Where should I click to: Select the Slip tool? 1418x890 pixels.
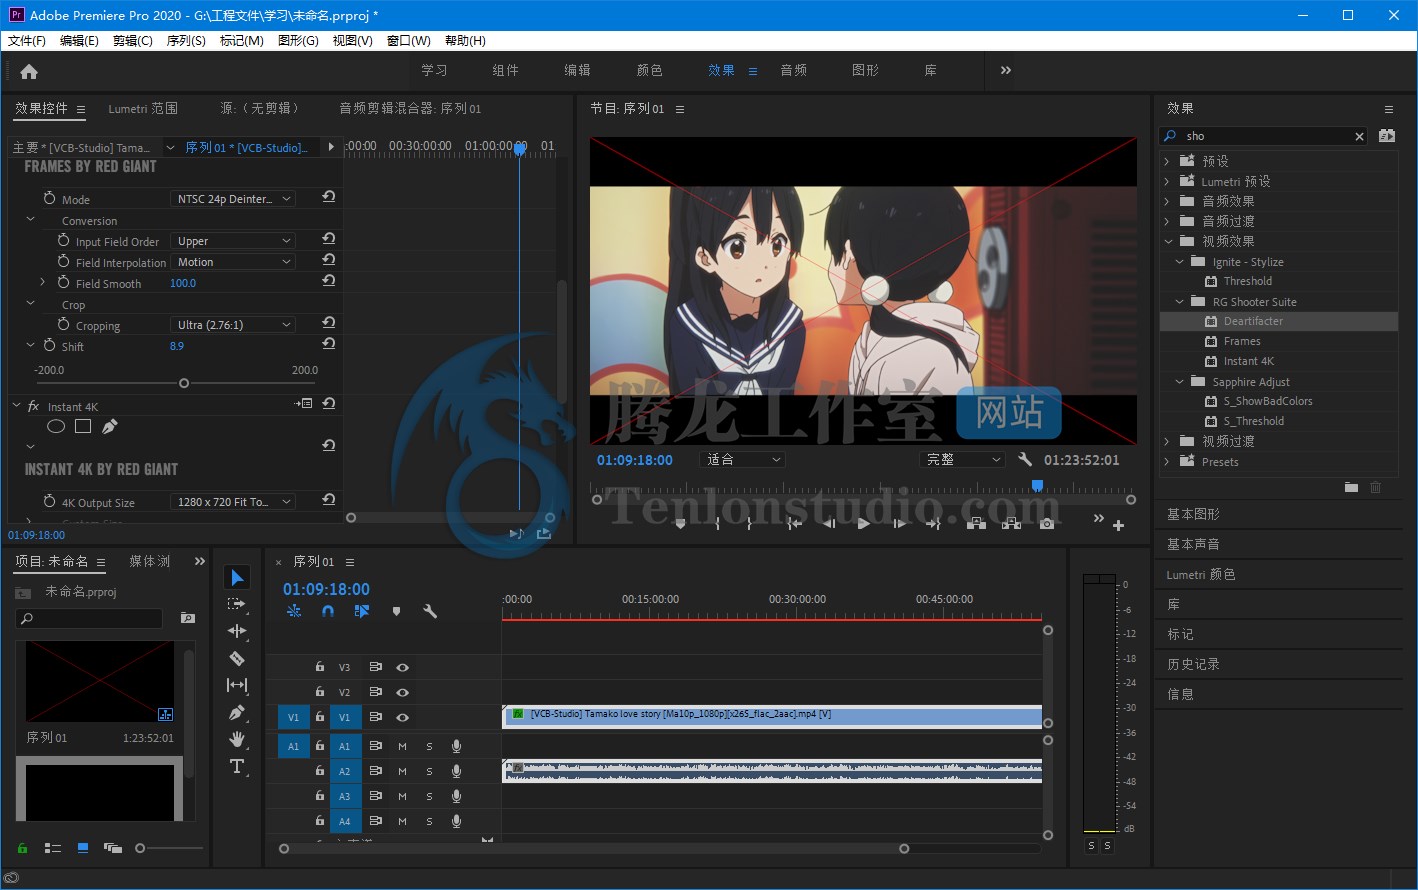tap(237, 685)
